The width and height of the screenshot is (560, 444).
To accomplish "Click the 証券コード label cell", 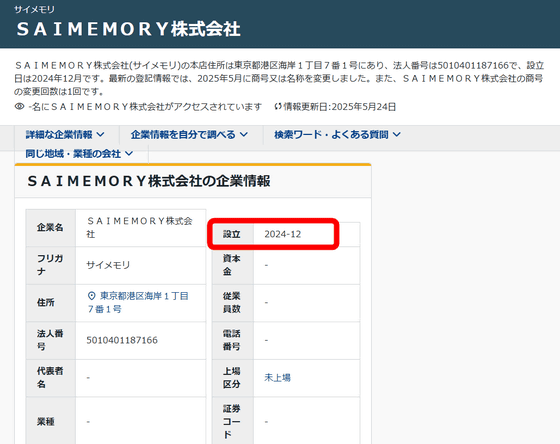I will click(x=232, y=421).
